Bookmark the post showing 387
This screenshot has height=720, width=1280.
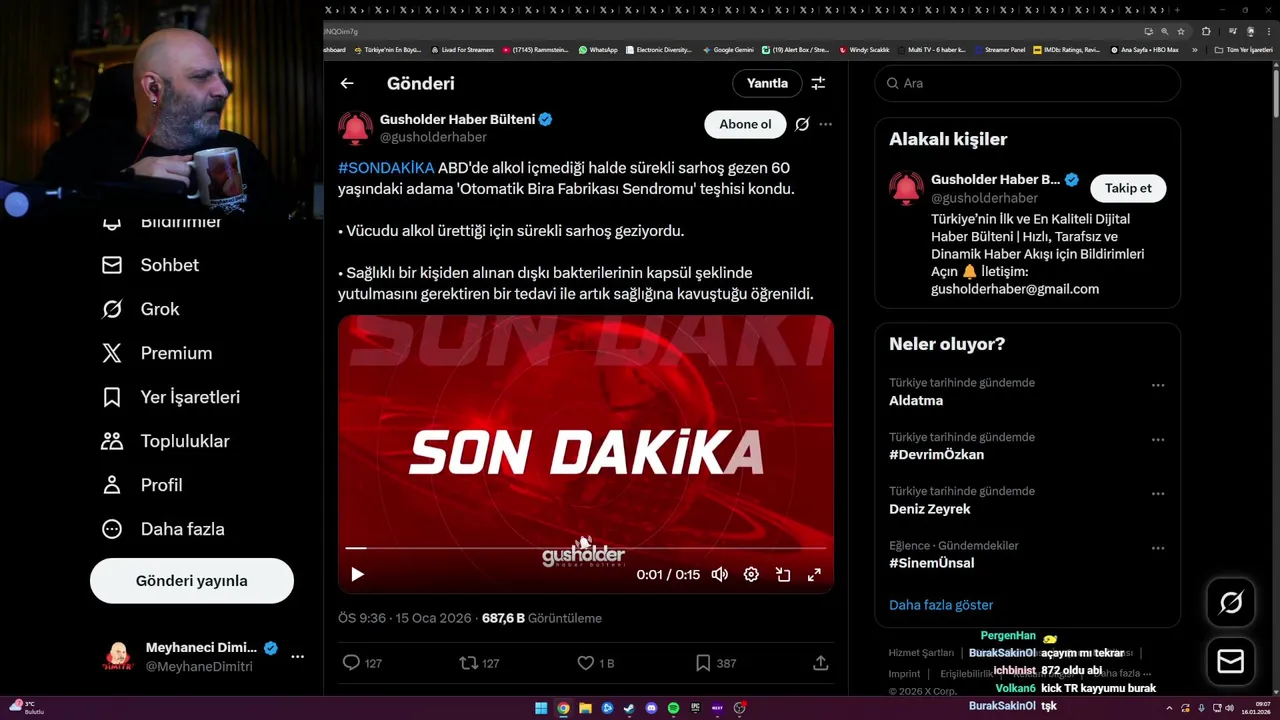click(x=715, y=663)
